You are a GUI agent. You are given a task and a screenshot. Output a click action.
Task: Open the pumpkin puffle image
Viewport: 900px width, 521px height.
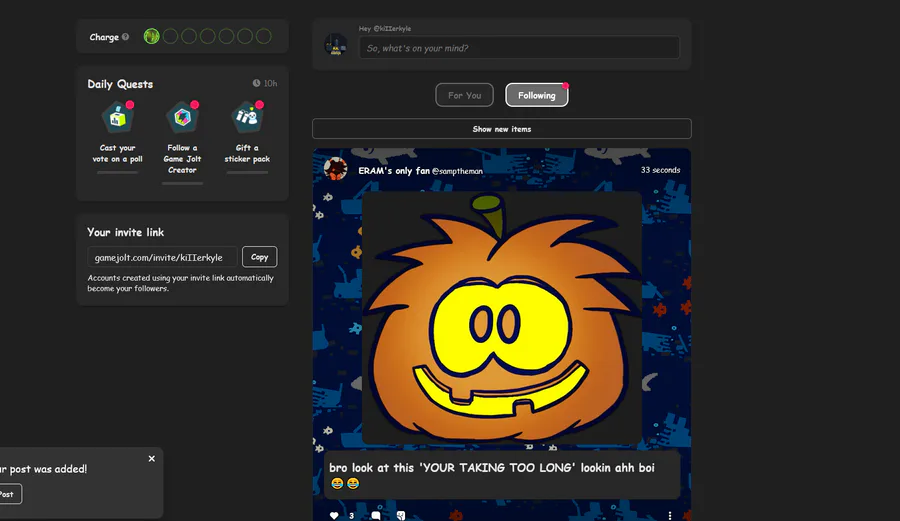(x=502, y=317)
